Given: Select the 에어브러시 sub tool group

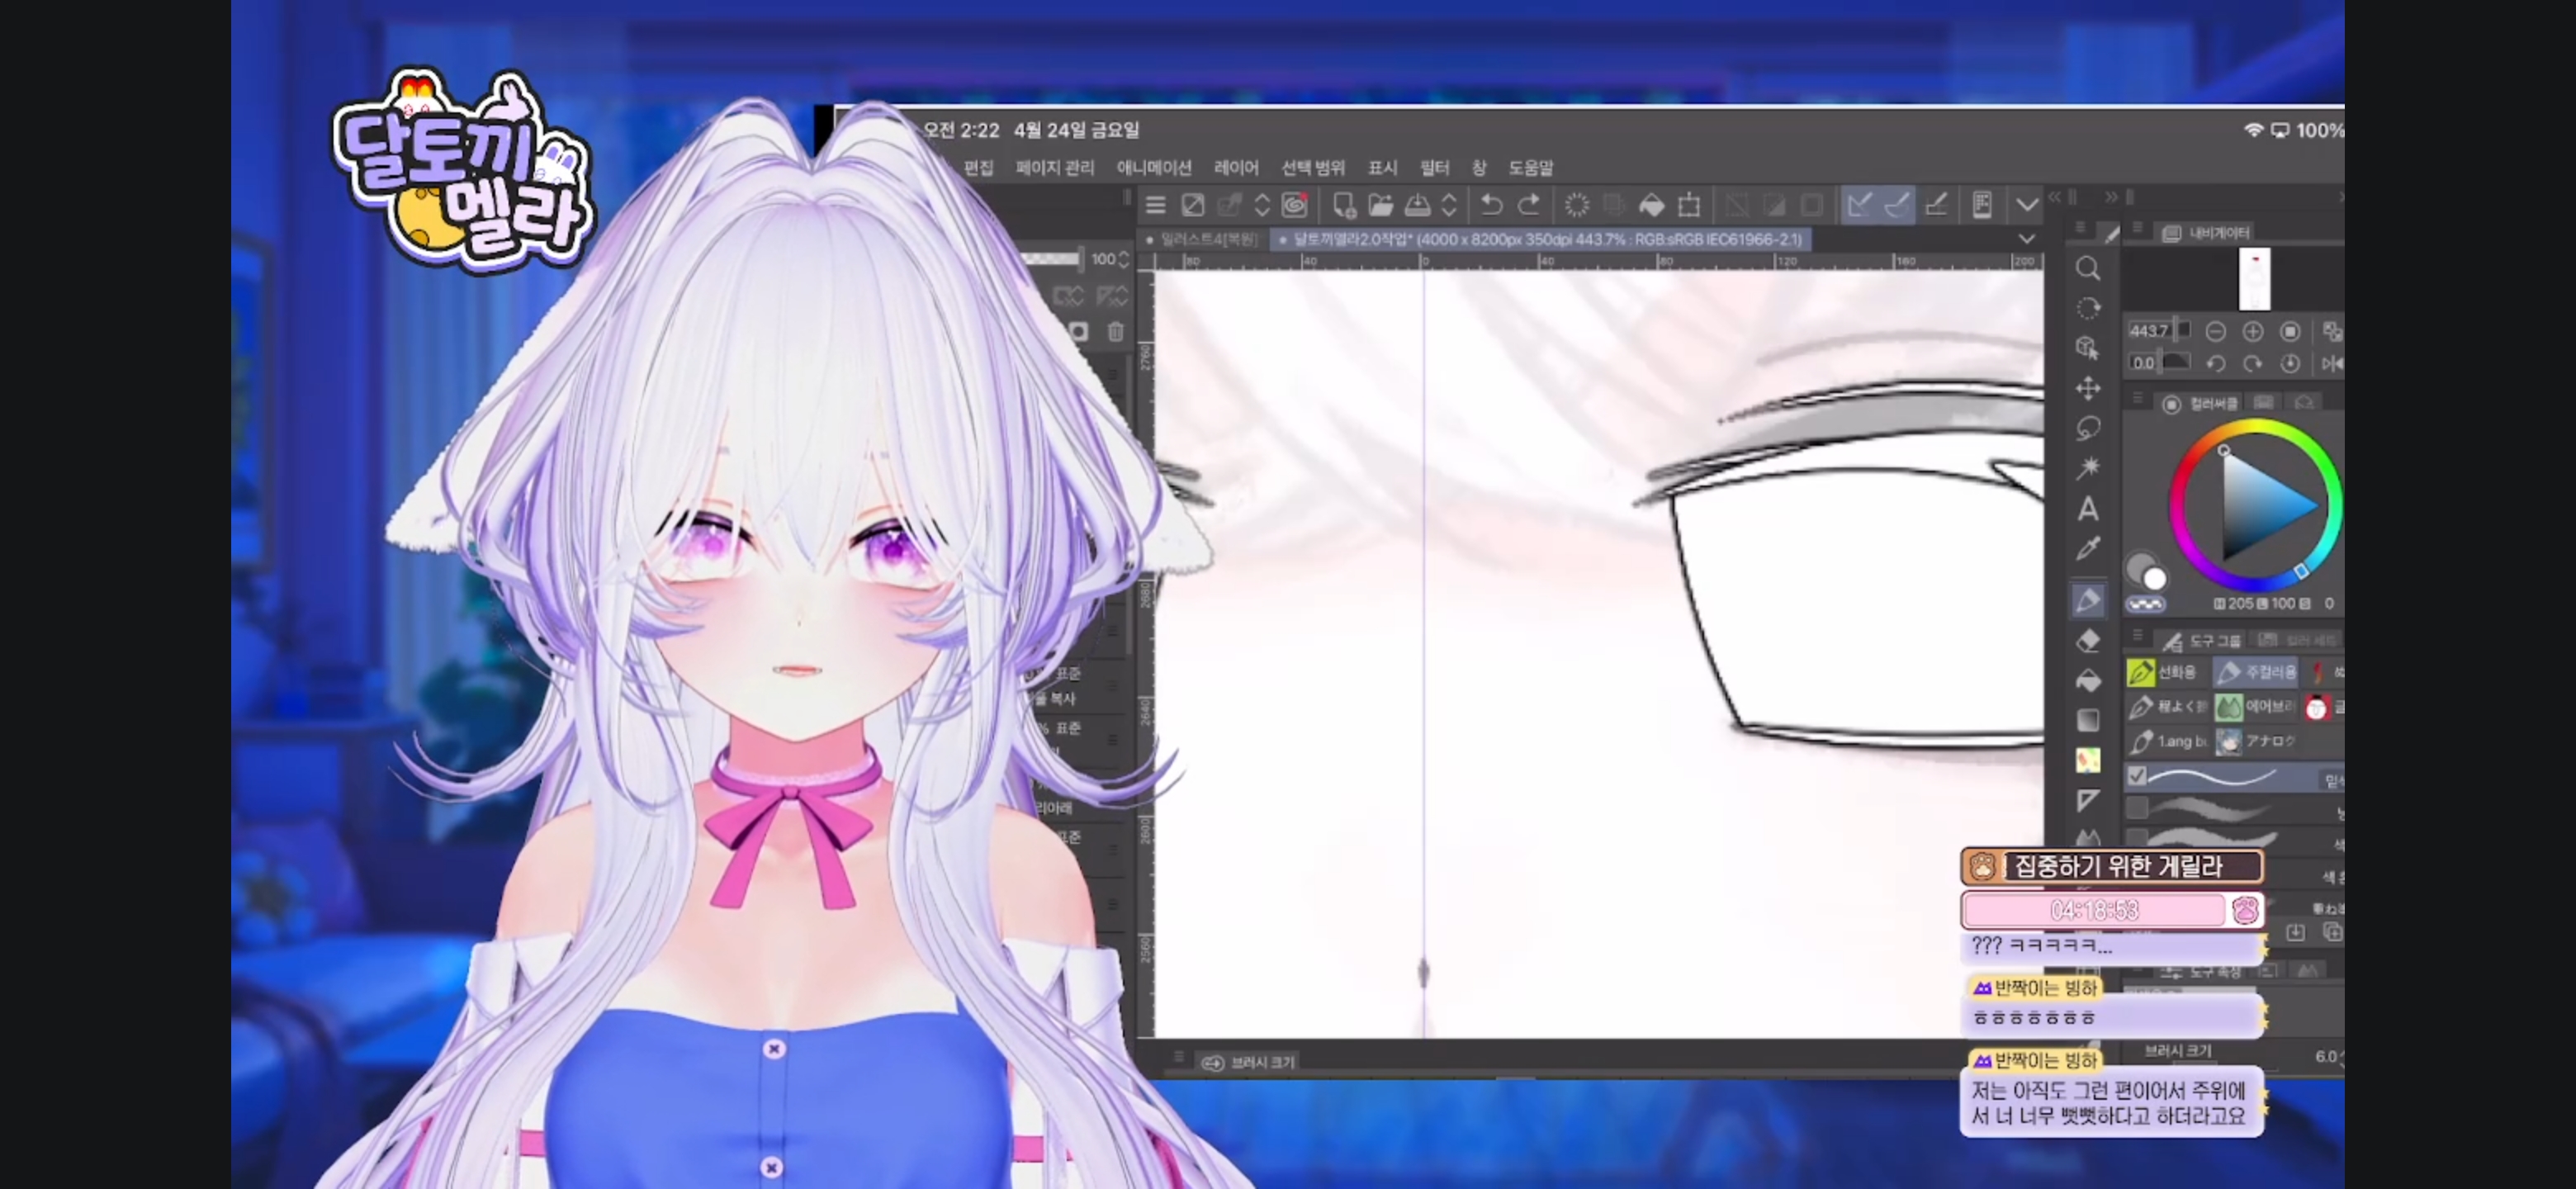Looking at the screenshot, I should [2256, 707].
